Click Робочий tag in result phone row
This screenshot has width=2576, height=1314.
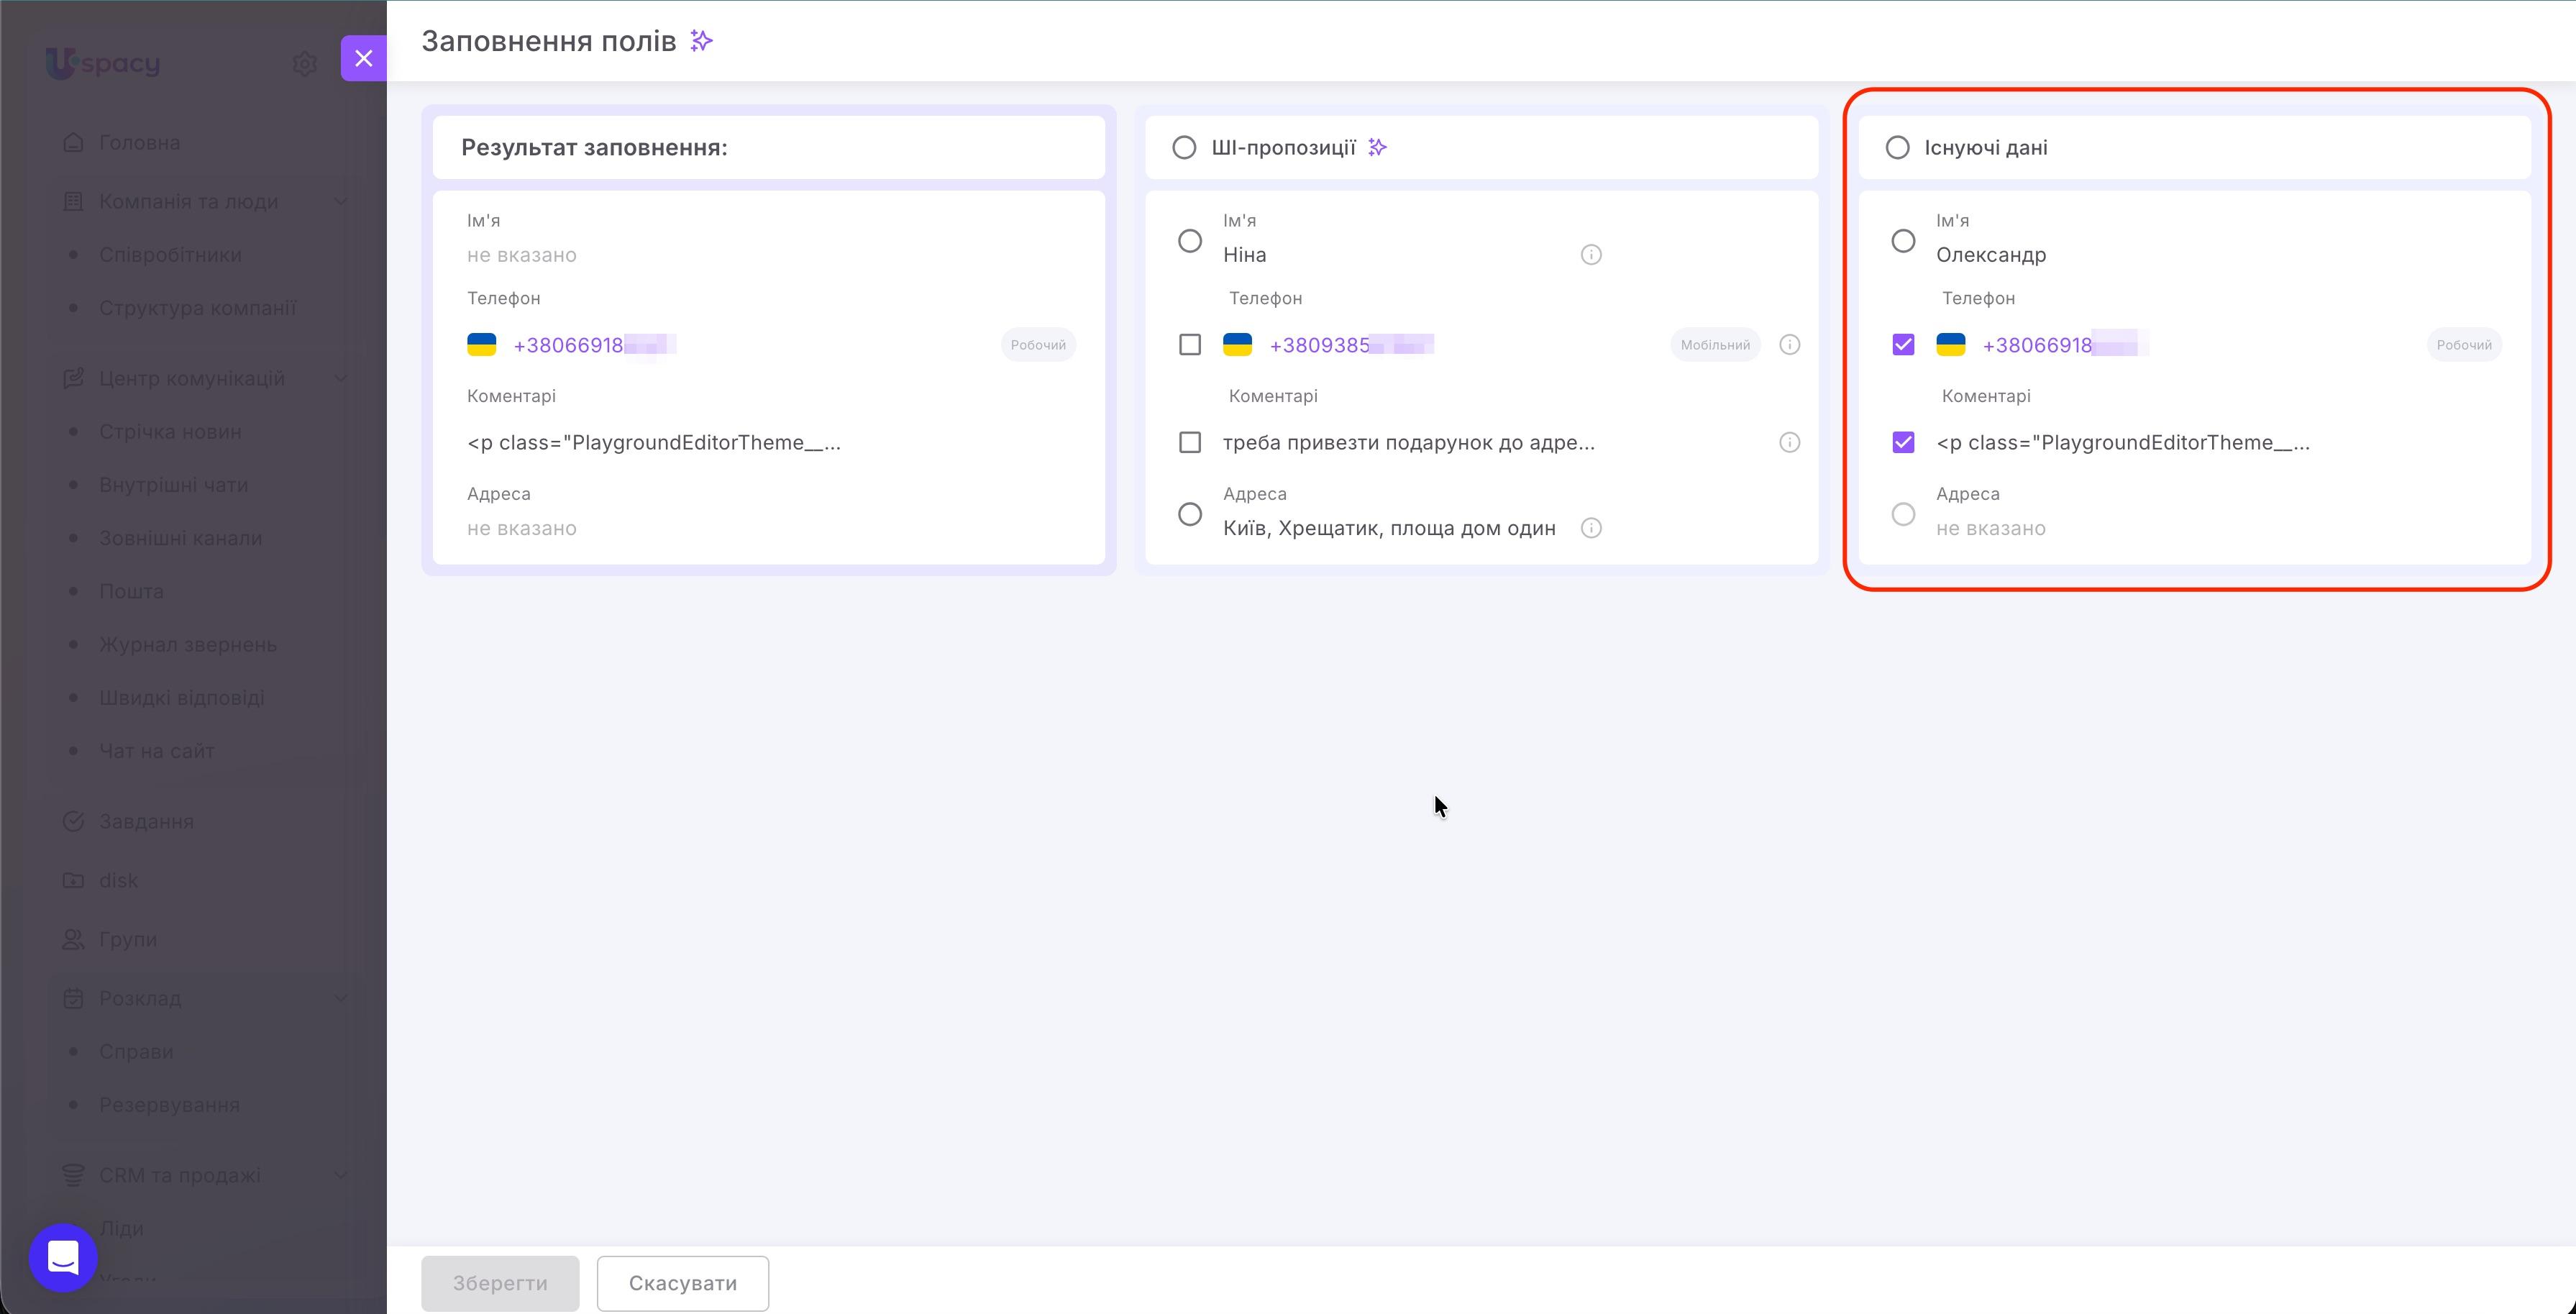click(1038, 344)
